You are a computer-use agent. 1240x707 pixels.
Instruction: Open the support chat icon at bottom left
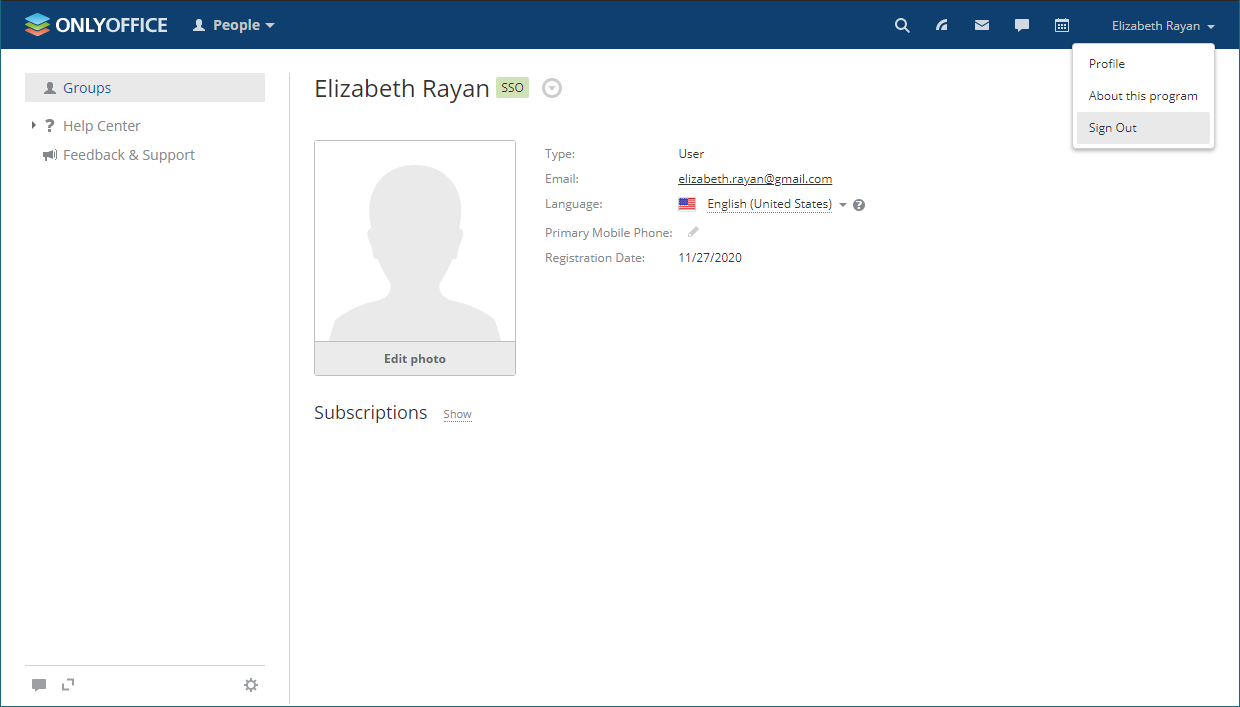[39, 685]
